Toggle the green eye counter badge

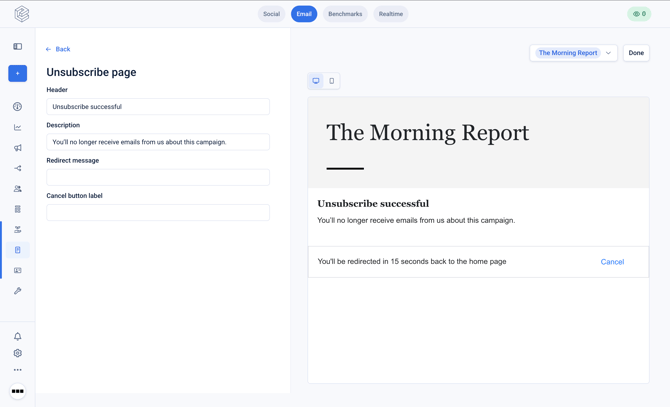pos(639,14)
